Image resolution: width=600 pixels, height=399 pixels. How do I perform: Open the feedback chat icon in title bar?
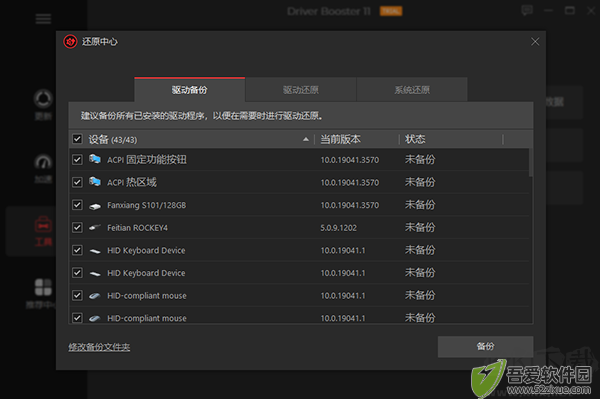point(527,10)
